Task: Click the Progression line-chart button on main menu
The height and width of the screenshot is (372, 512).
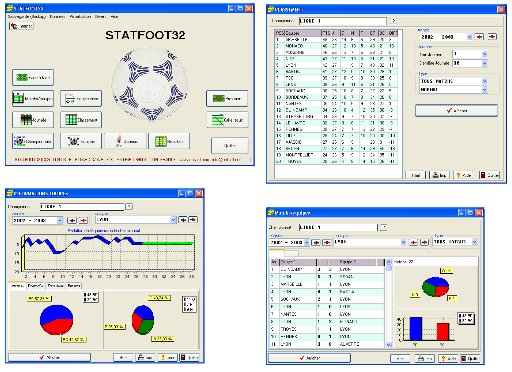Action: click(81, 98)
